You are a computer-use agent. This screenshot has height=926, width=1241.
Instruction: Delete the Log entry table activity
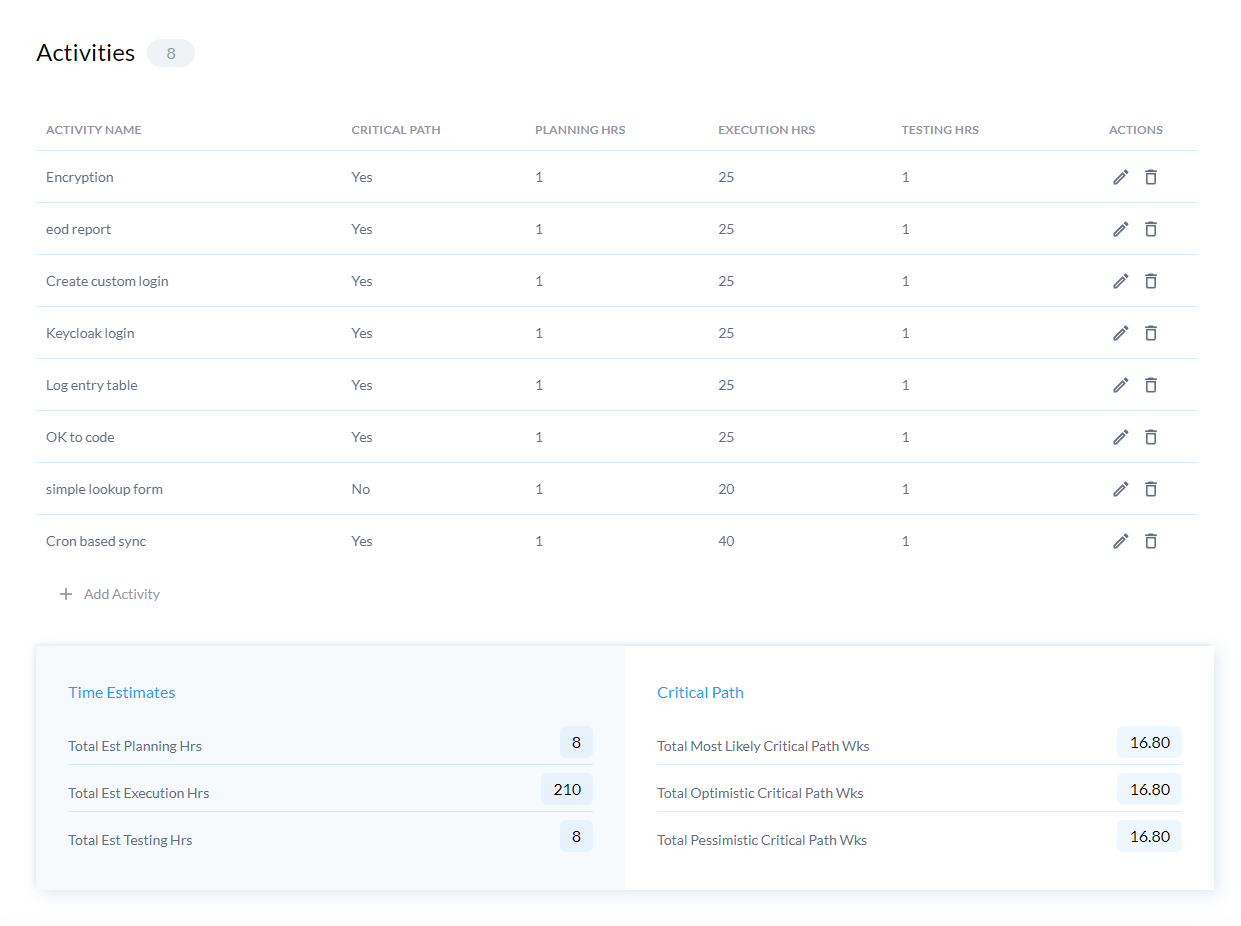click(x=1151, y=385)
